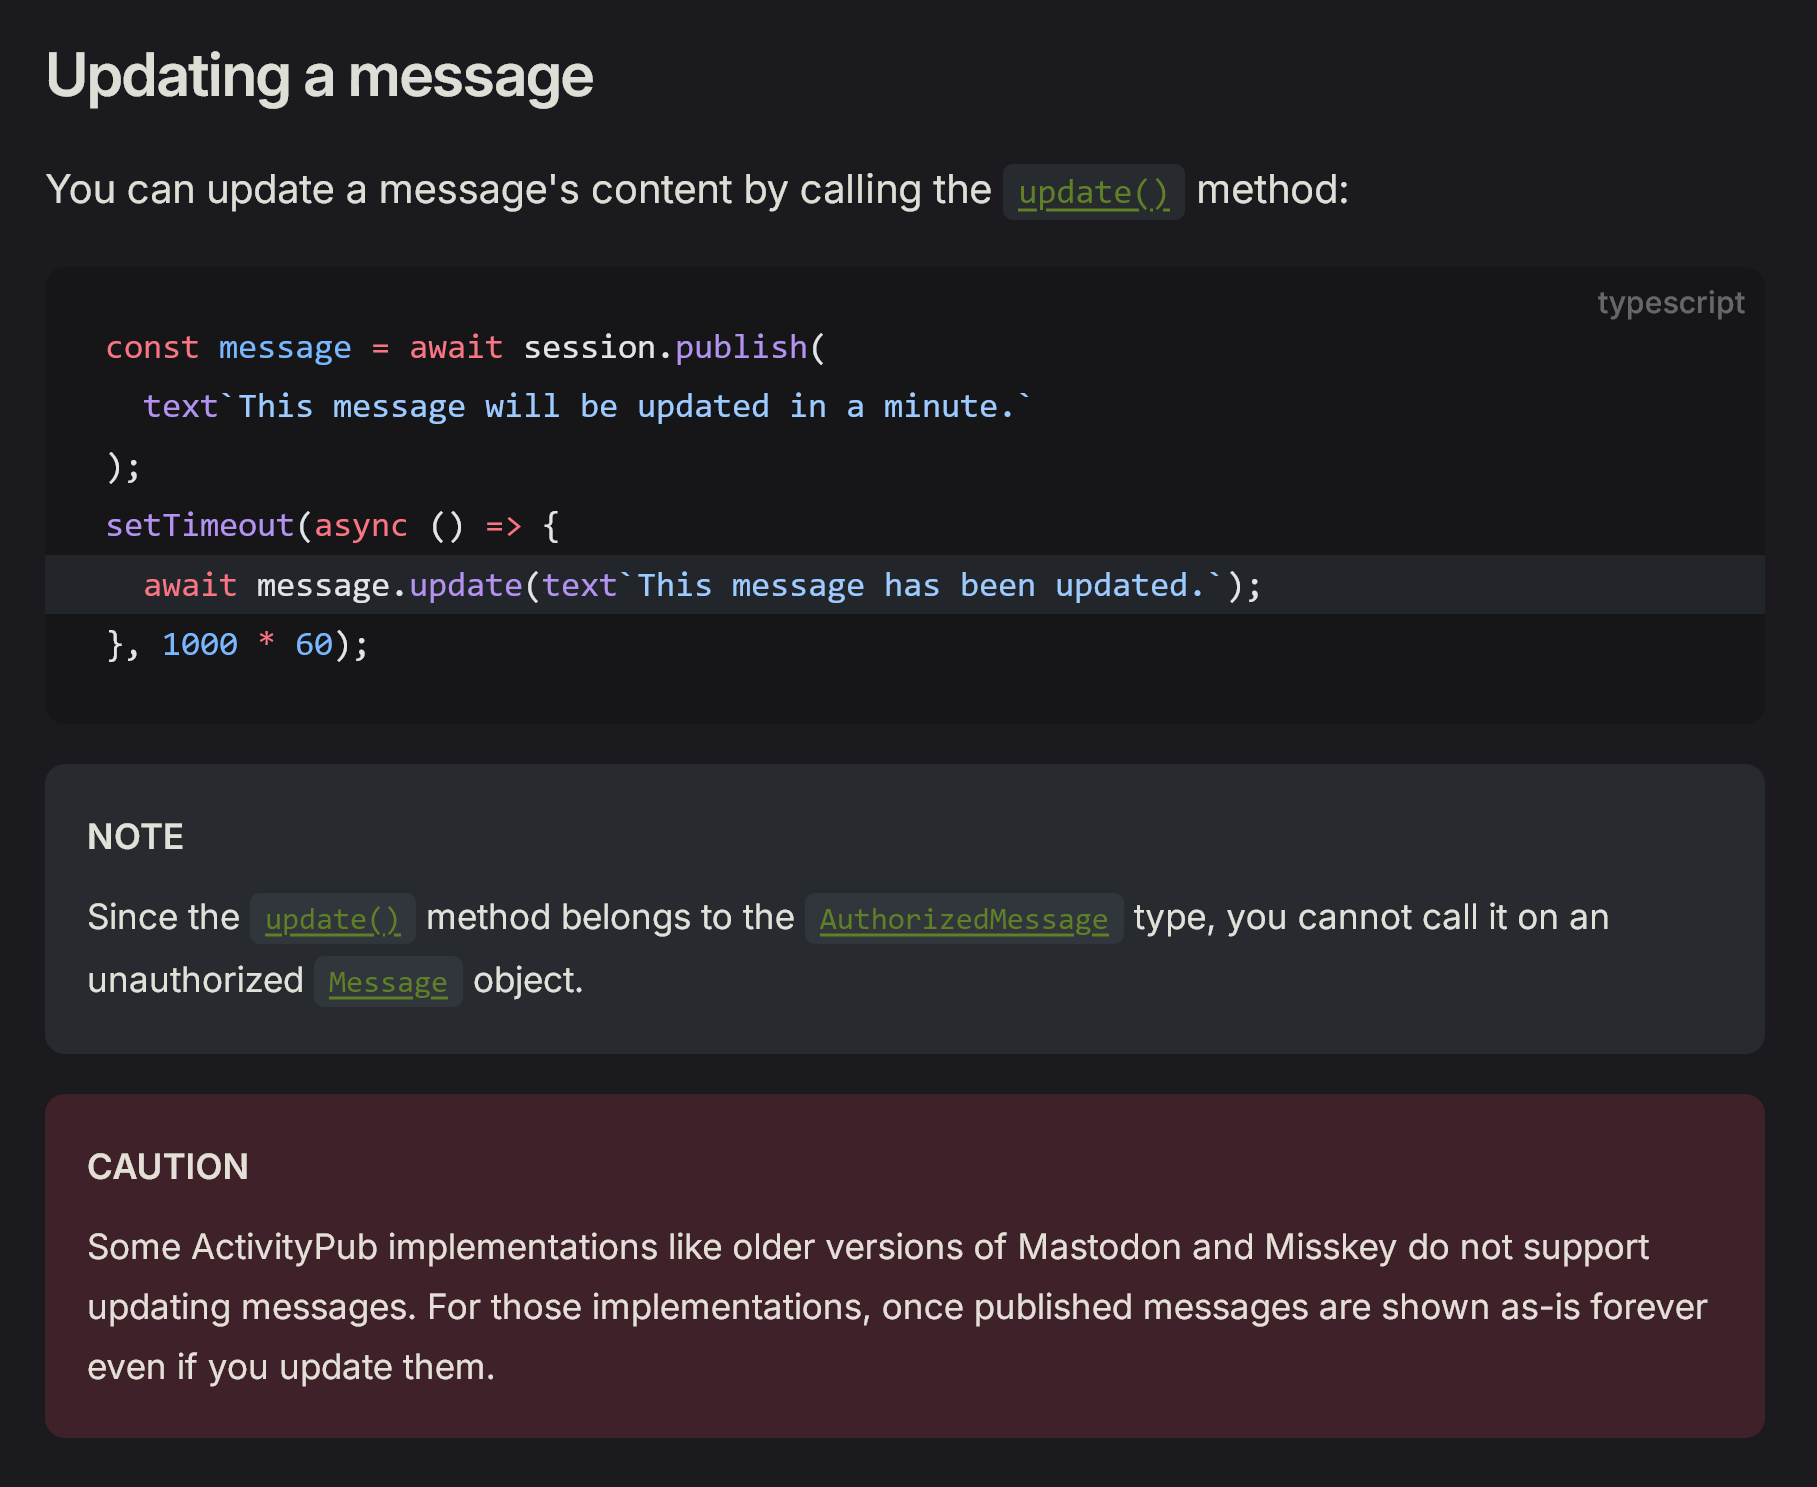Screen dimensions: 1817x1487
Task: Click the "Updating a message" heading
Action: tap(320, 77)
